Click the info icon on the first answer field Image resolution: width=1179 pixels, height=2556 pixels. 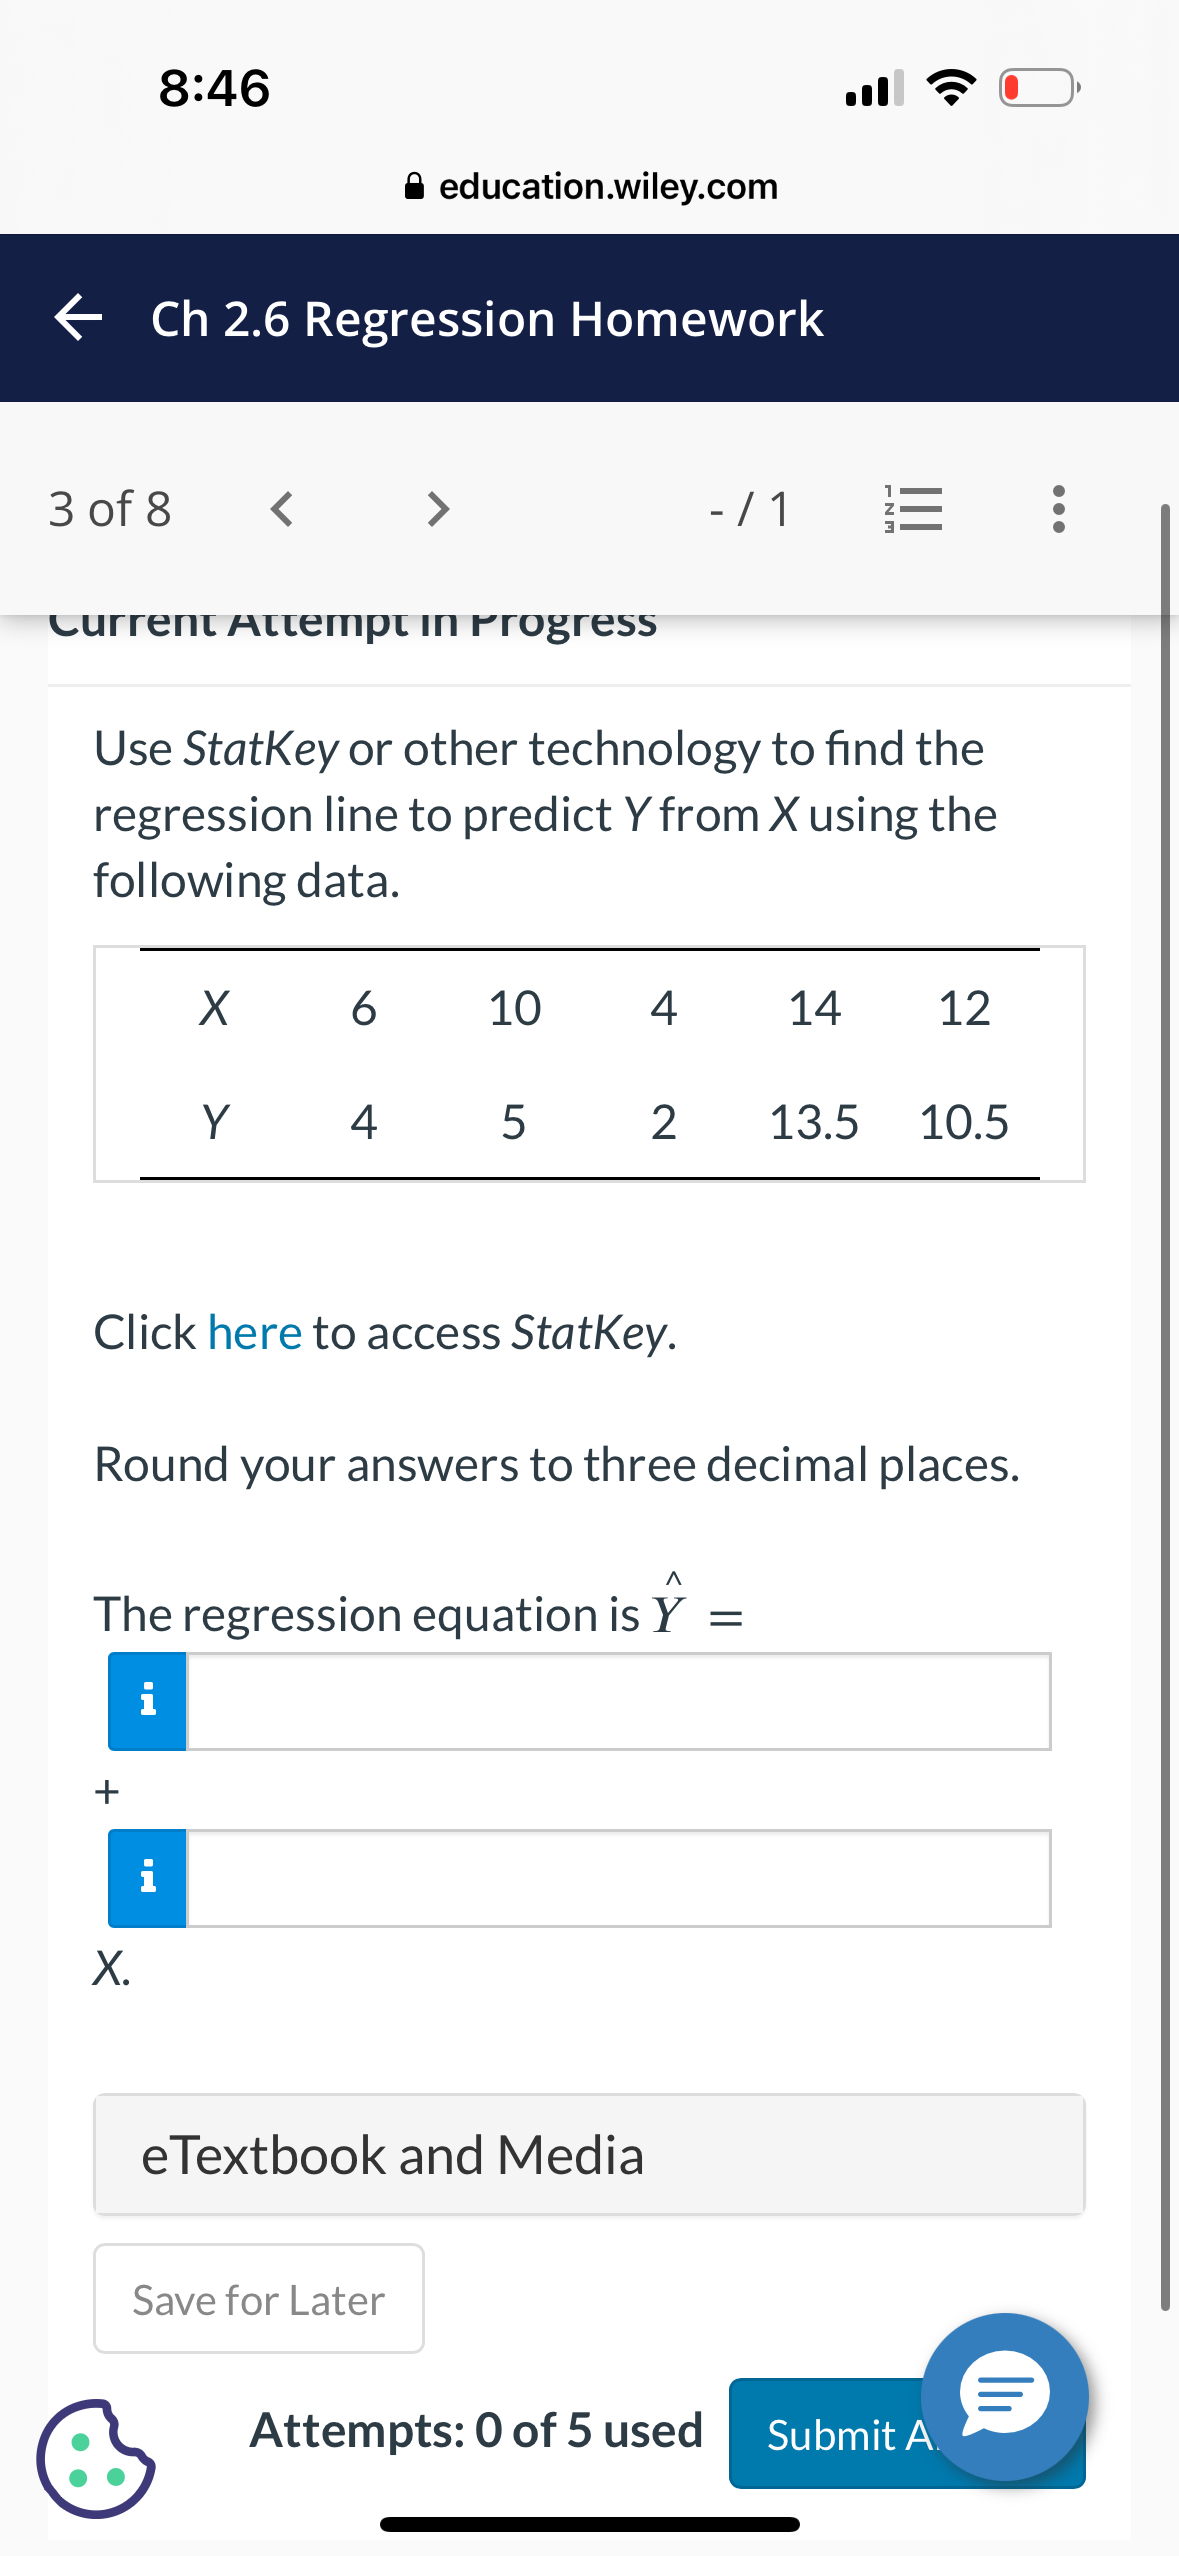(x=146, y=1700)
